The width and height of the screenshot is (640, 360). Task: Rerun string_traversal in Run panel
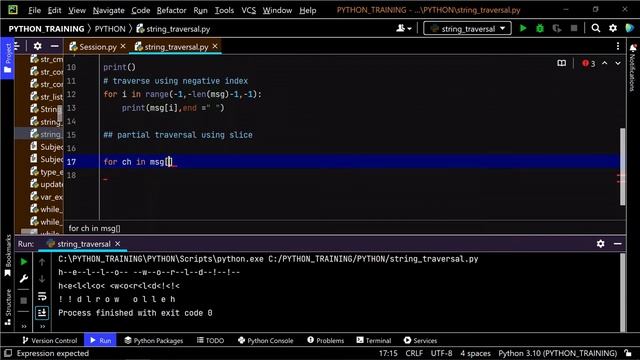click(24, 262)
